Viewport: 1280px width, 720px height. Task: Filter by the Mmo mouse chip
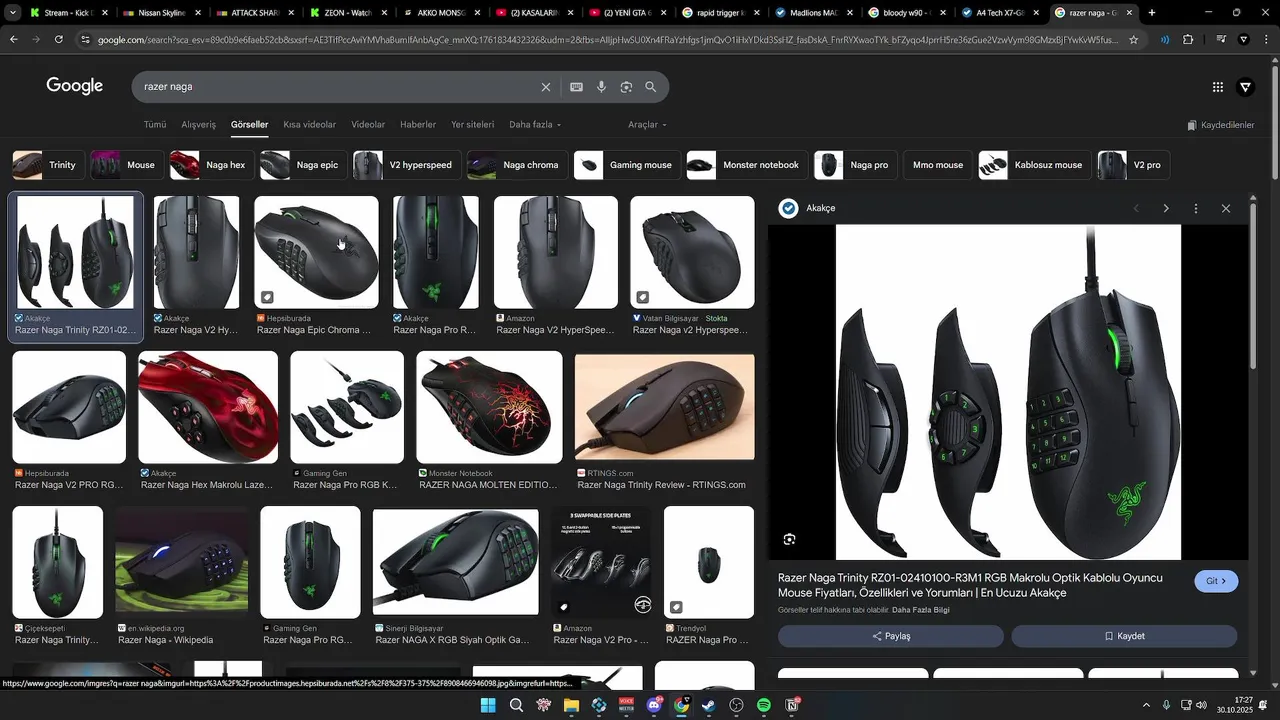click(x=937, y=165)
